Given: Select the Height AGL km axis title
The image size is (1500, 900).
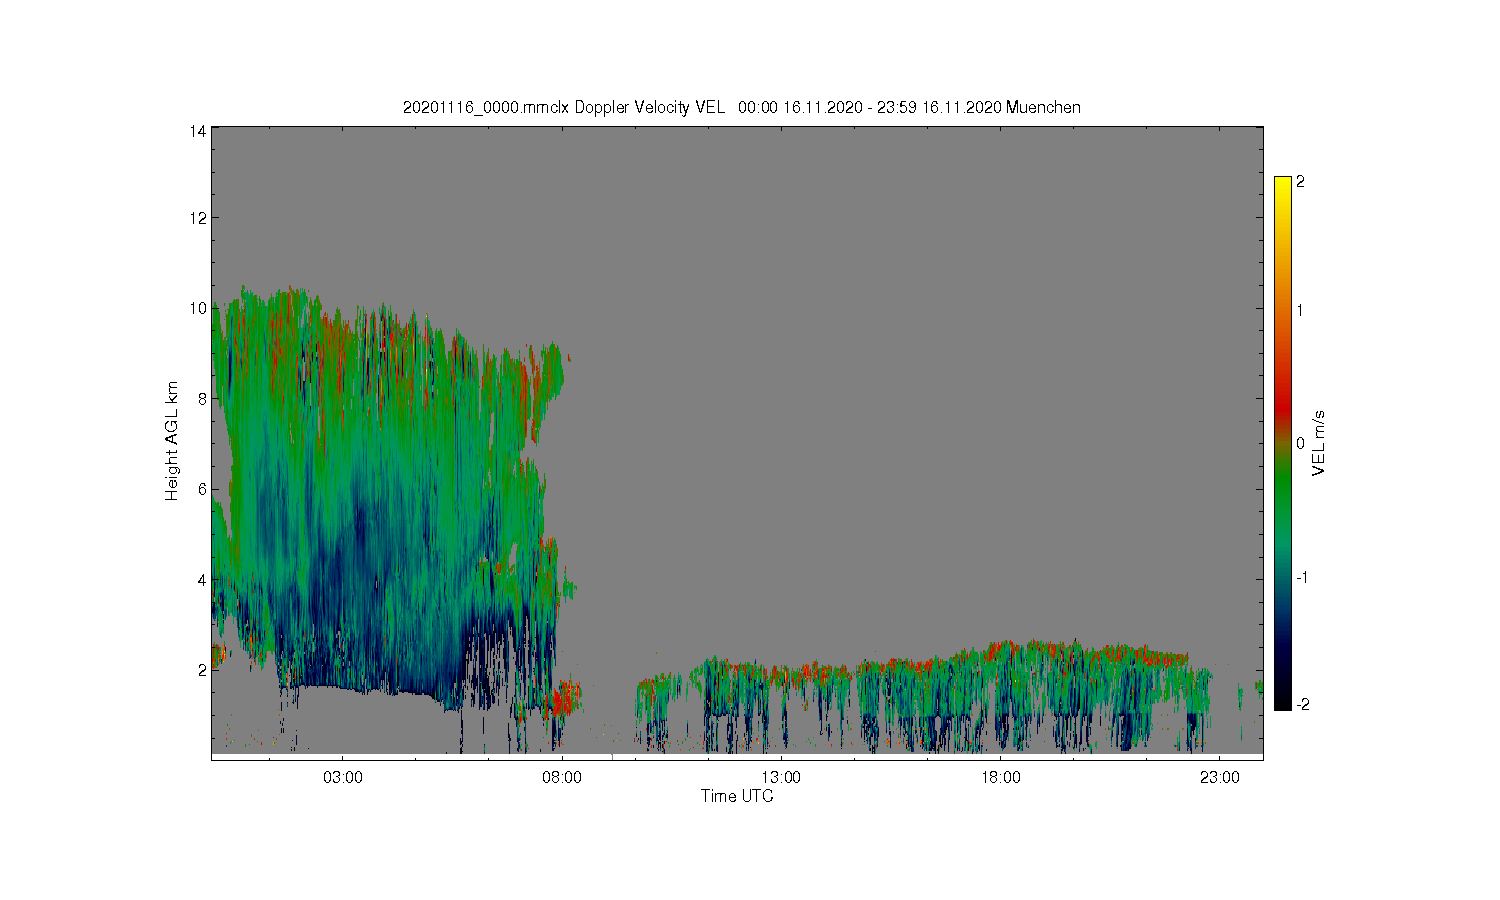Looking at the screenshot, I should [172, 440].
